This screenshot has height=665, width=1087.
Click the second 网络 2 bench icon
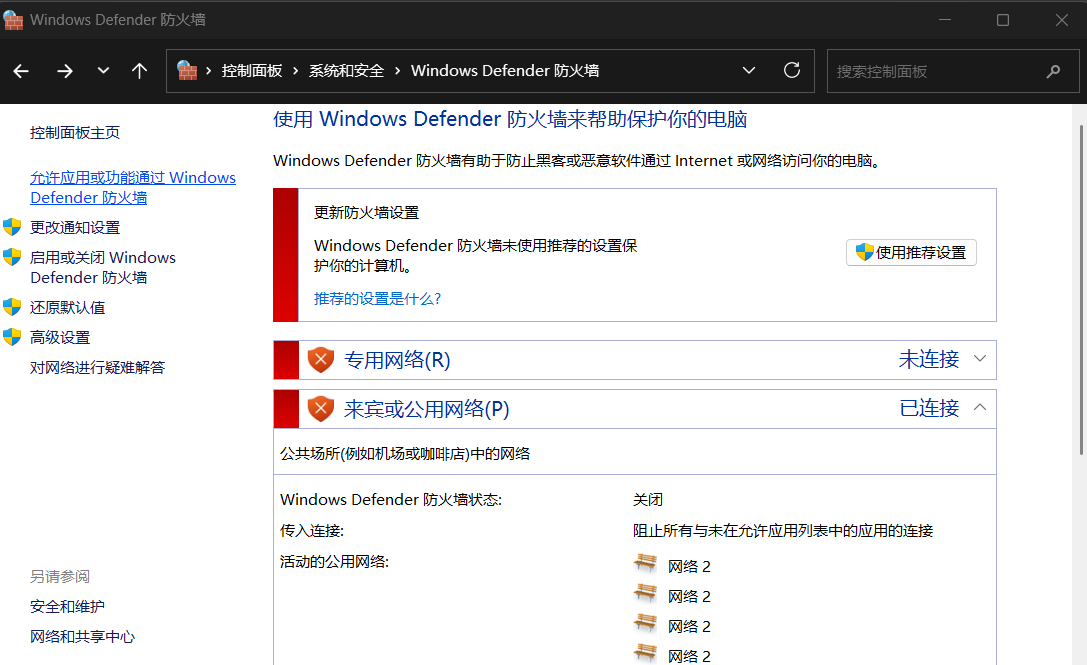pos(645,593)
